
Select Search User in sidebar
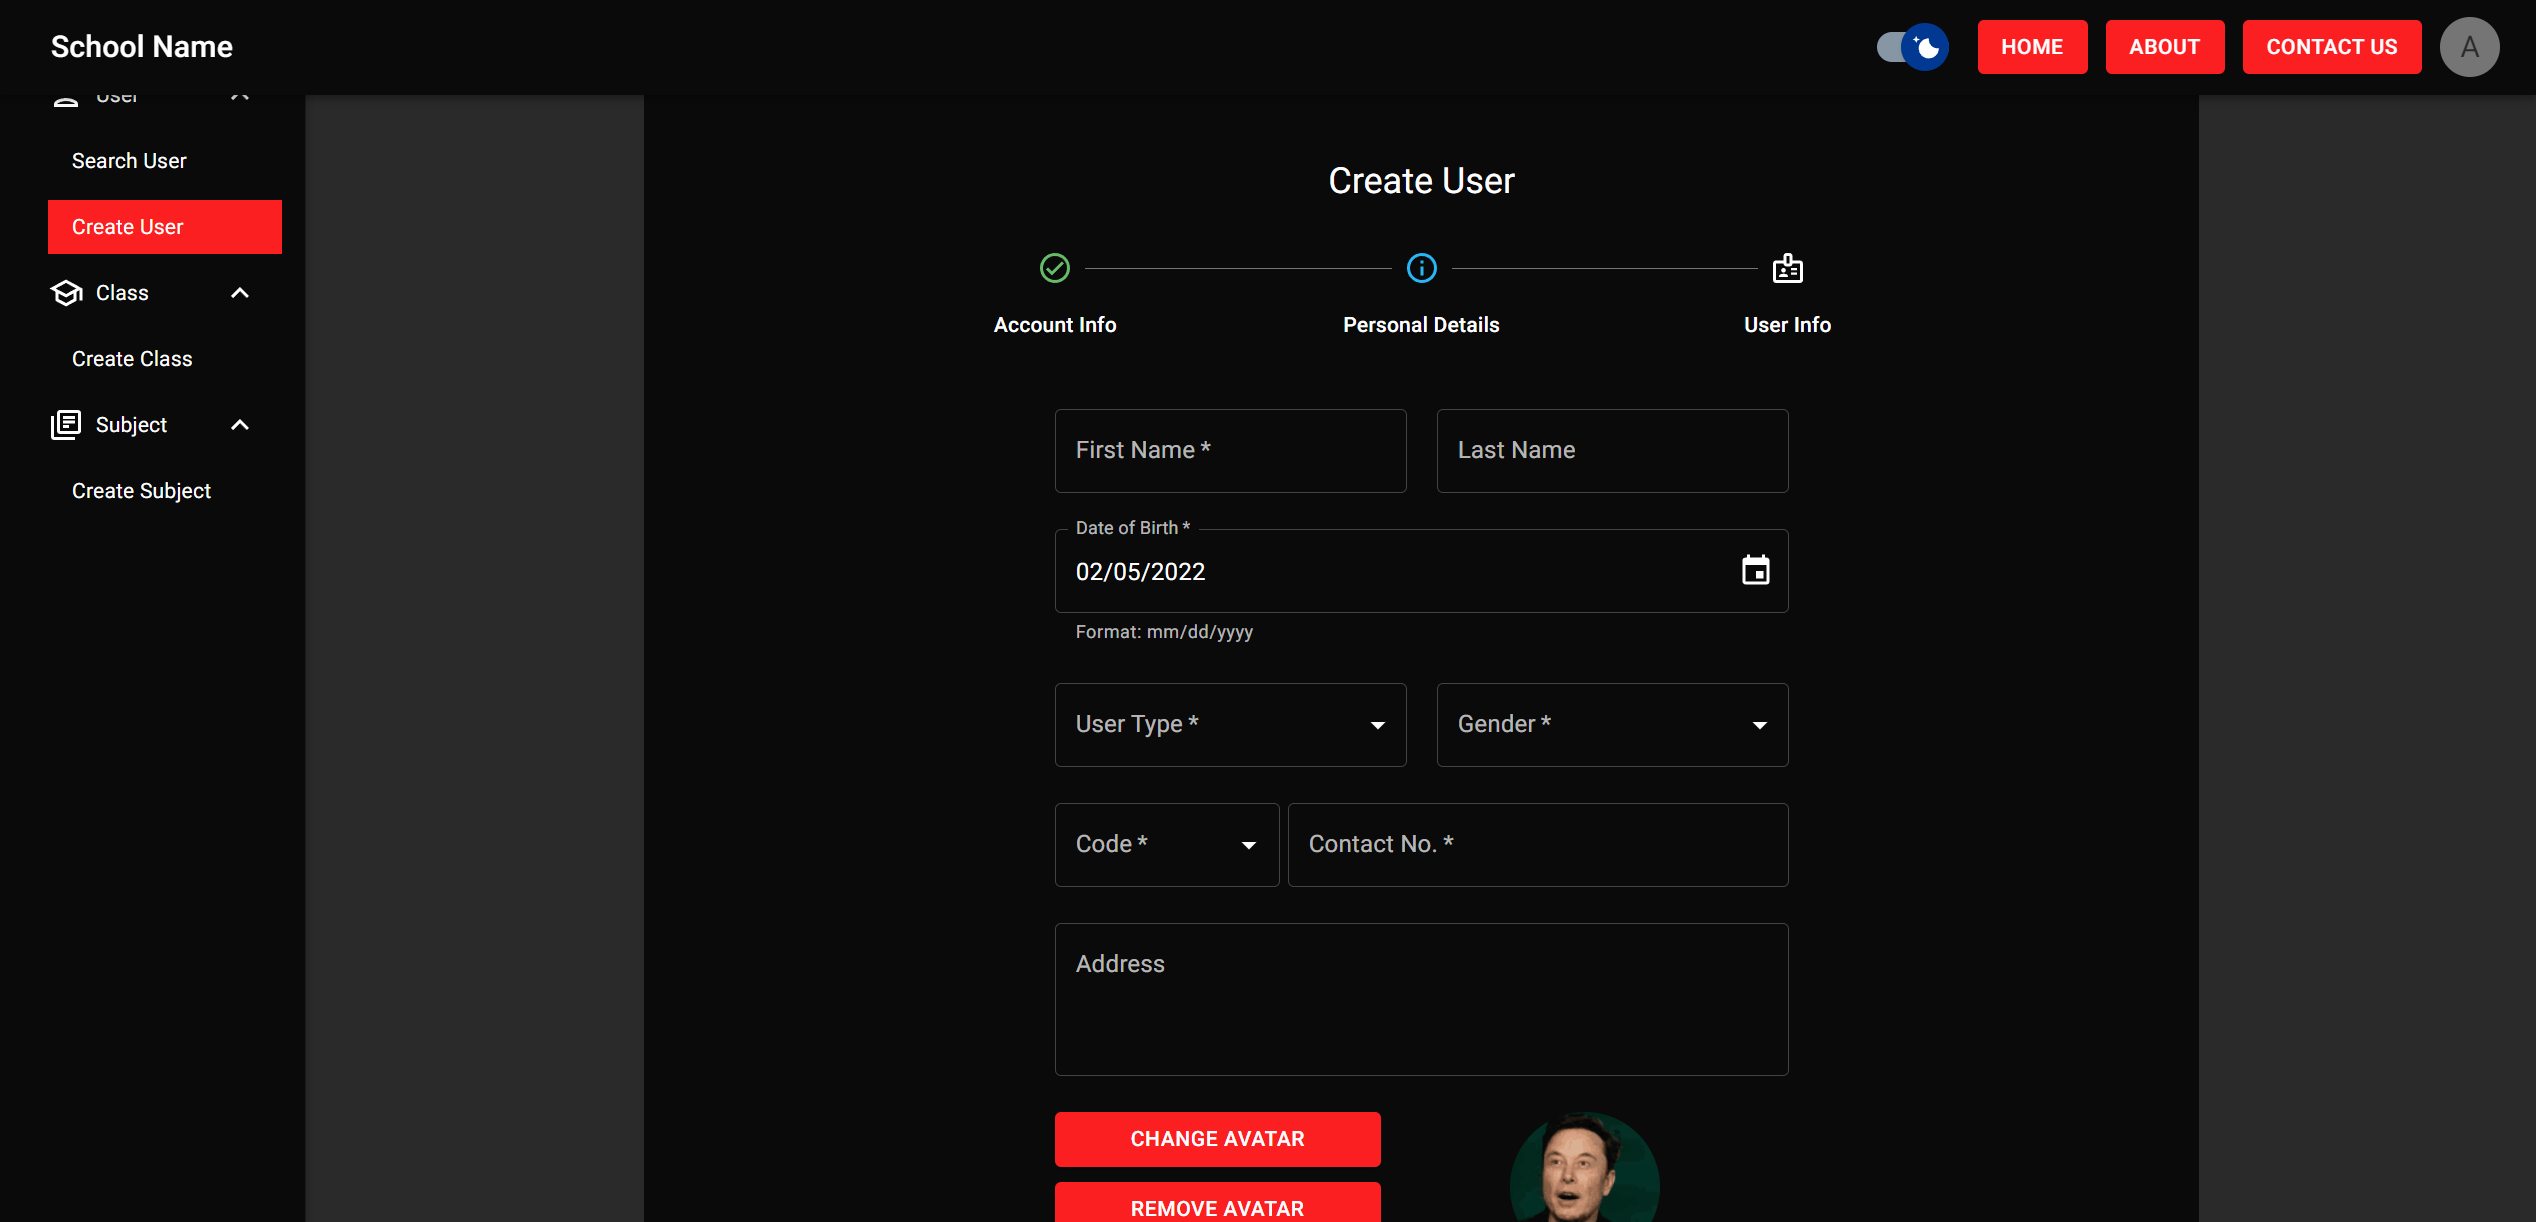pyautogui.click(x=129, y=161)
